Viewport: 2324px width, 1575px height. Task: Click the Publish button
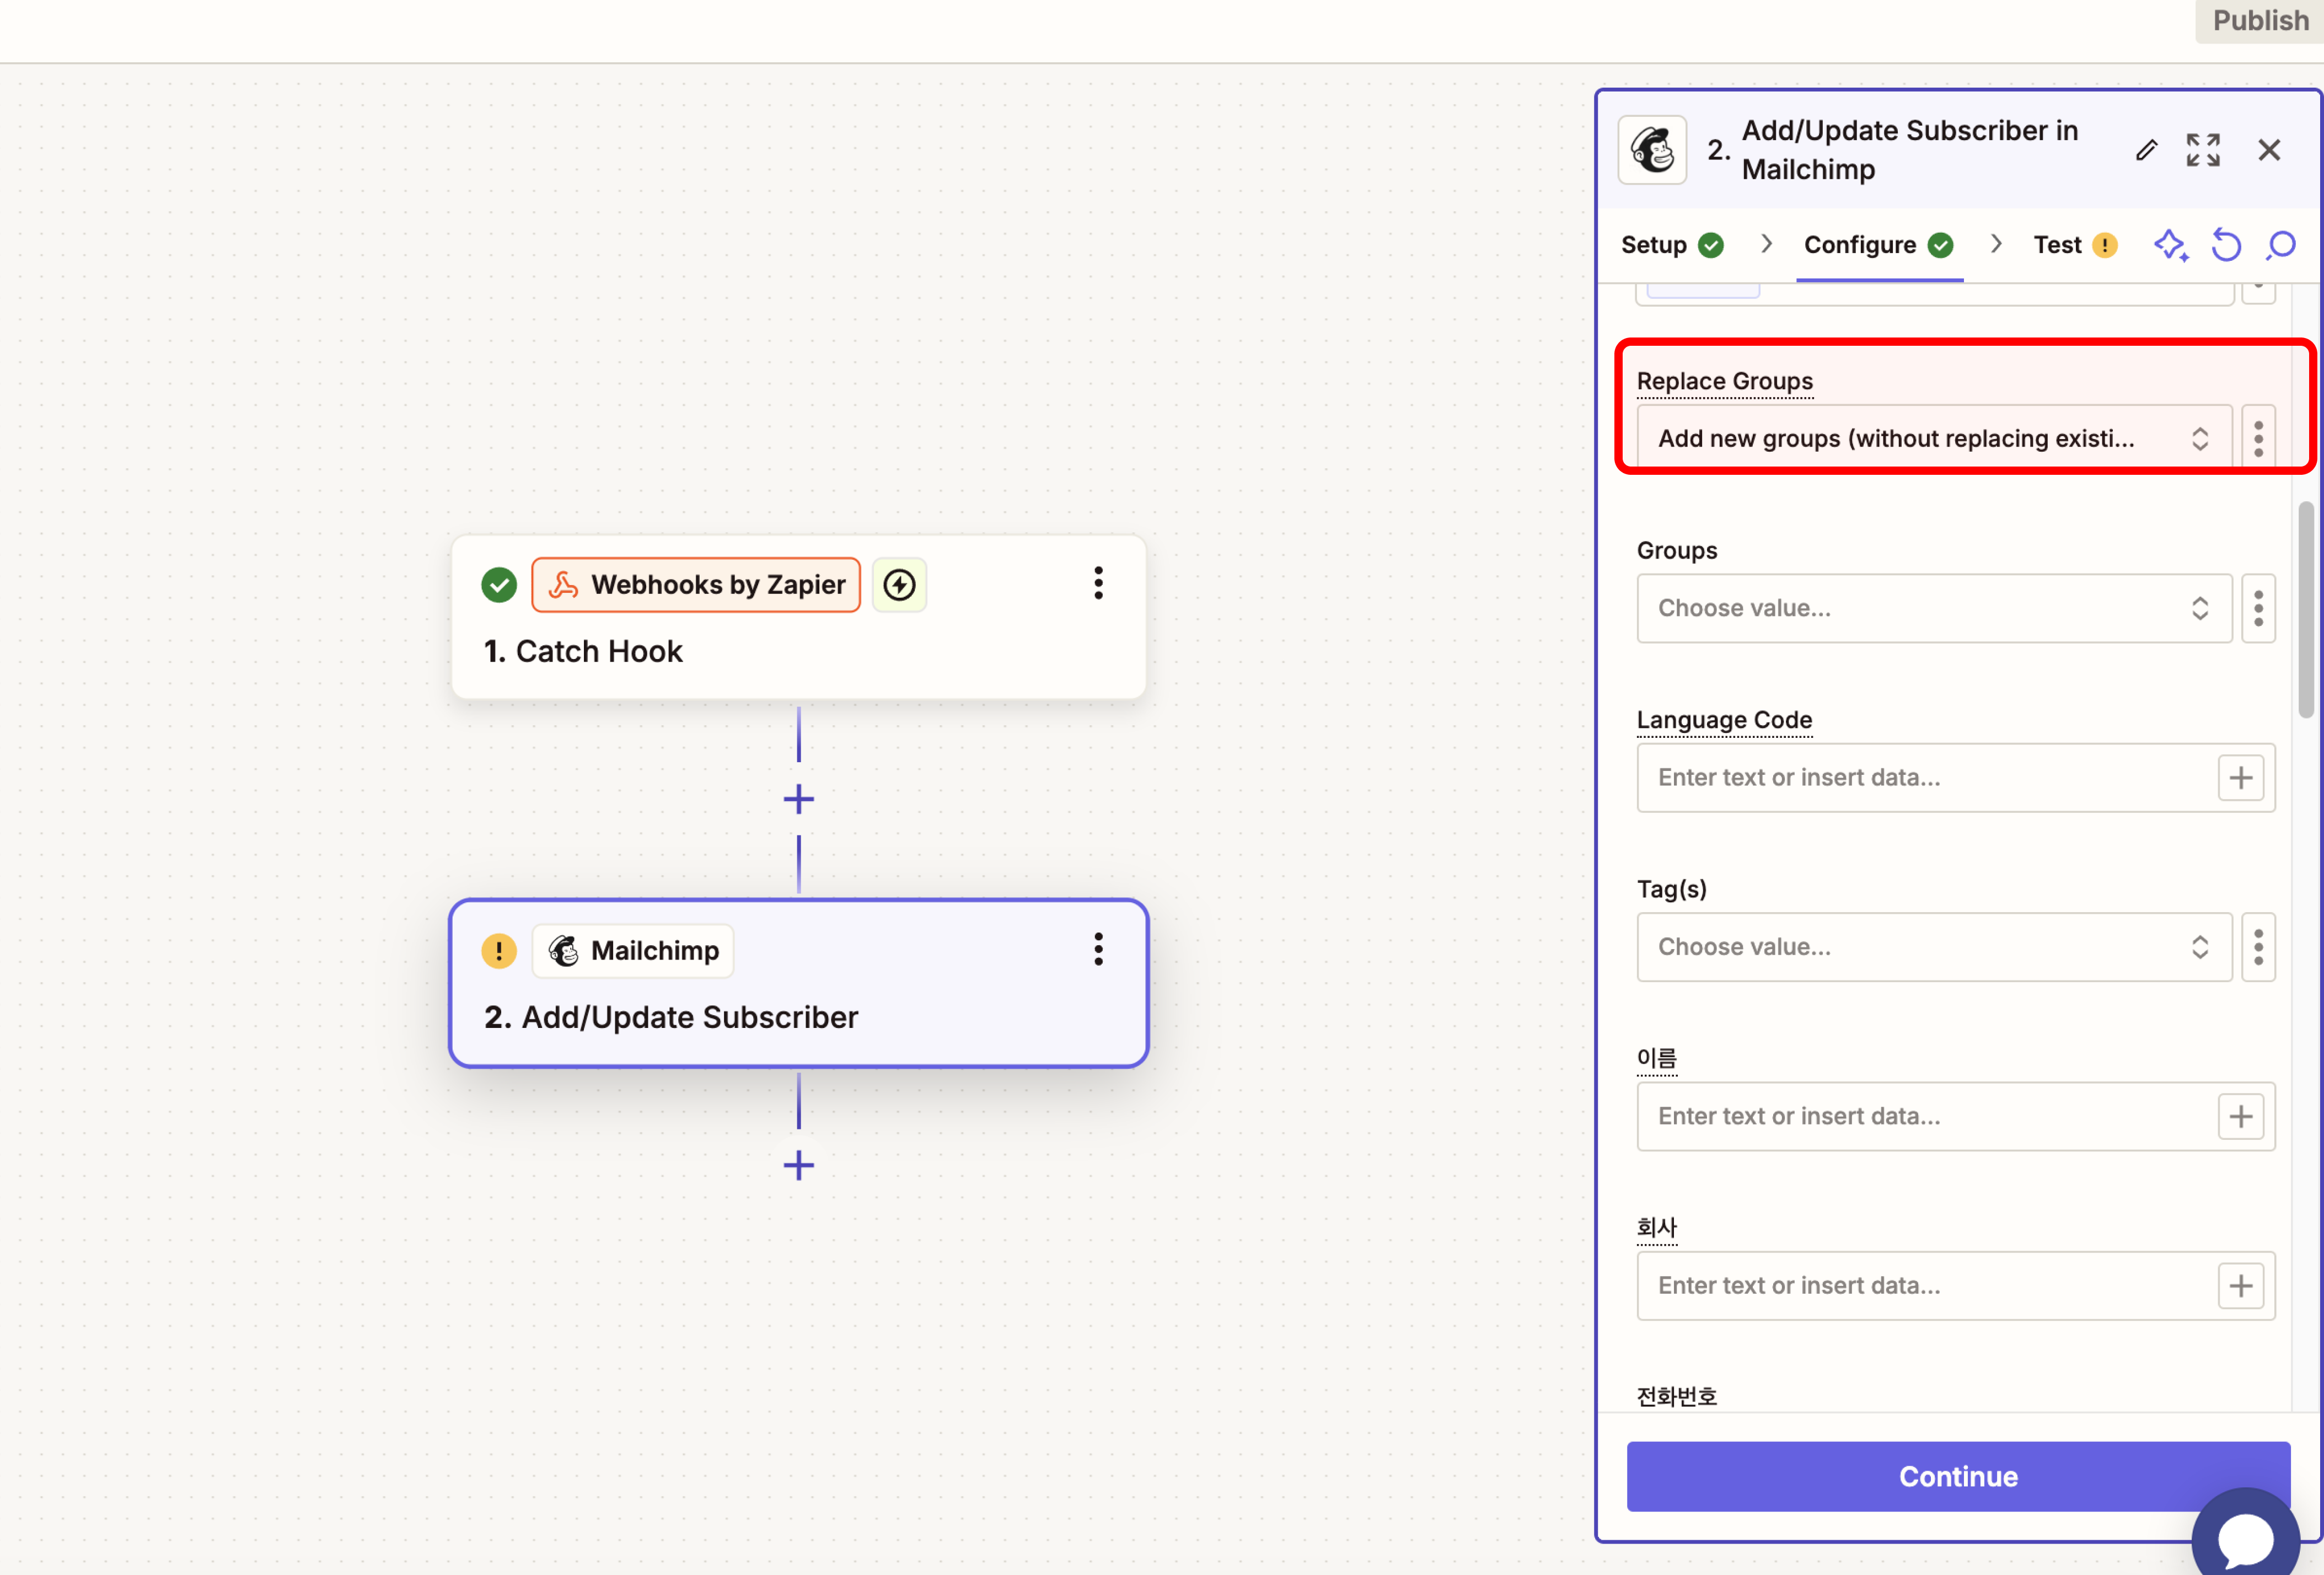[2259, 20]
